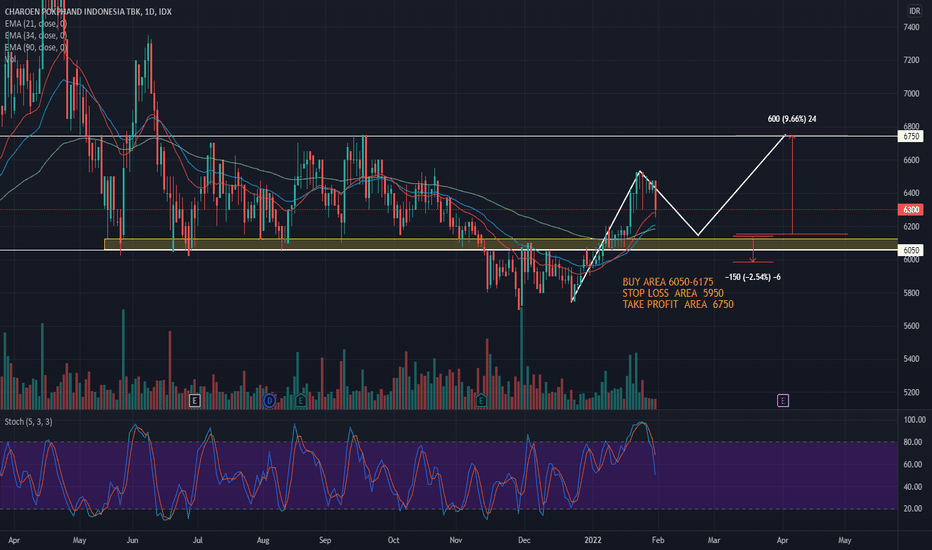The image size is (932, 550).
Task: Select the BUY AREA 6050-6175 text note
Action: point(667,282)
